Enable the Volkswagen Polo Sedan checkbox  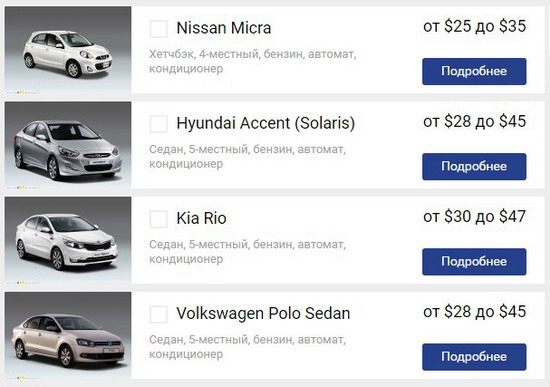pyautogui.click(x=159, y=314)
